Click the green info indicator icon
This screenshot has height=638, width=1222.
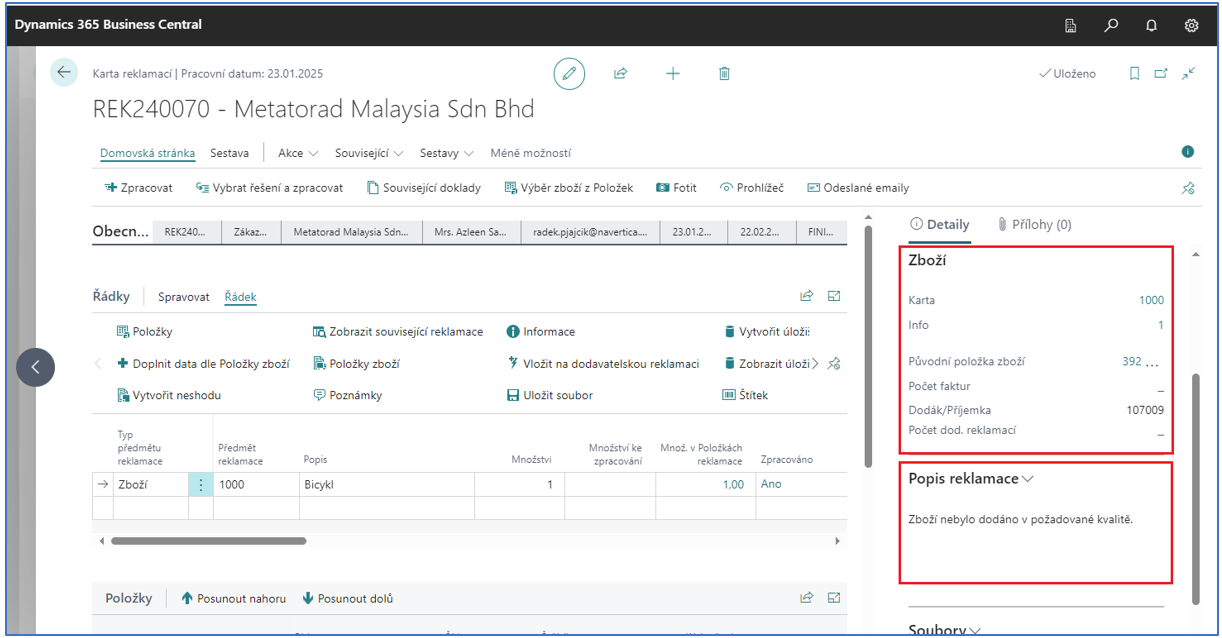point(1188,152)
